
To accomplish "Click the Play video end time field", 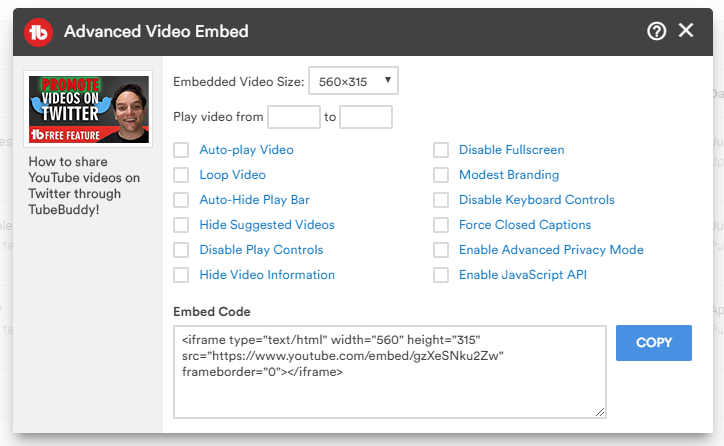I will click(366, 117).
